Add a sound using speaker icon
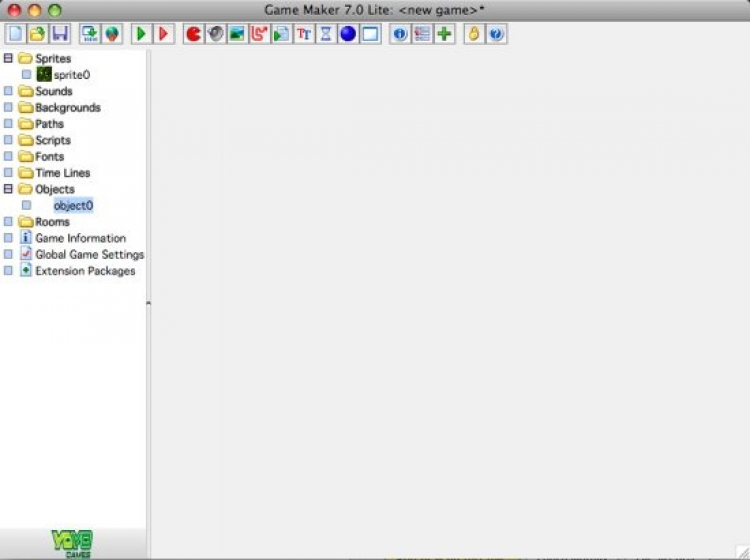The height and width of the screenshot is (560, 750). 215,34
